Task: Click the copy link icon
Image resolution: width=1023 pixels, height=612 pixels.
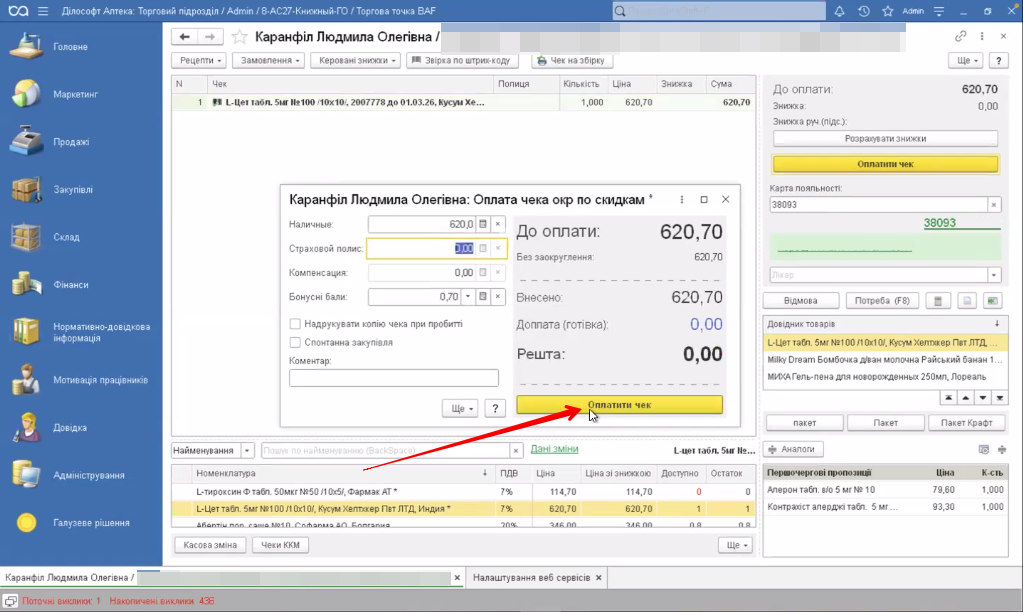Action: (961, 36)
